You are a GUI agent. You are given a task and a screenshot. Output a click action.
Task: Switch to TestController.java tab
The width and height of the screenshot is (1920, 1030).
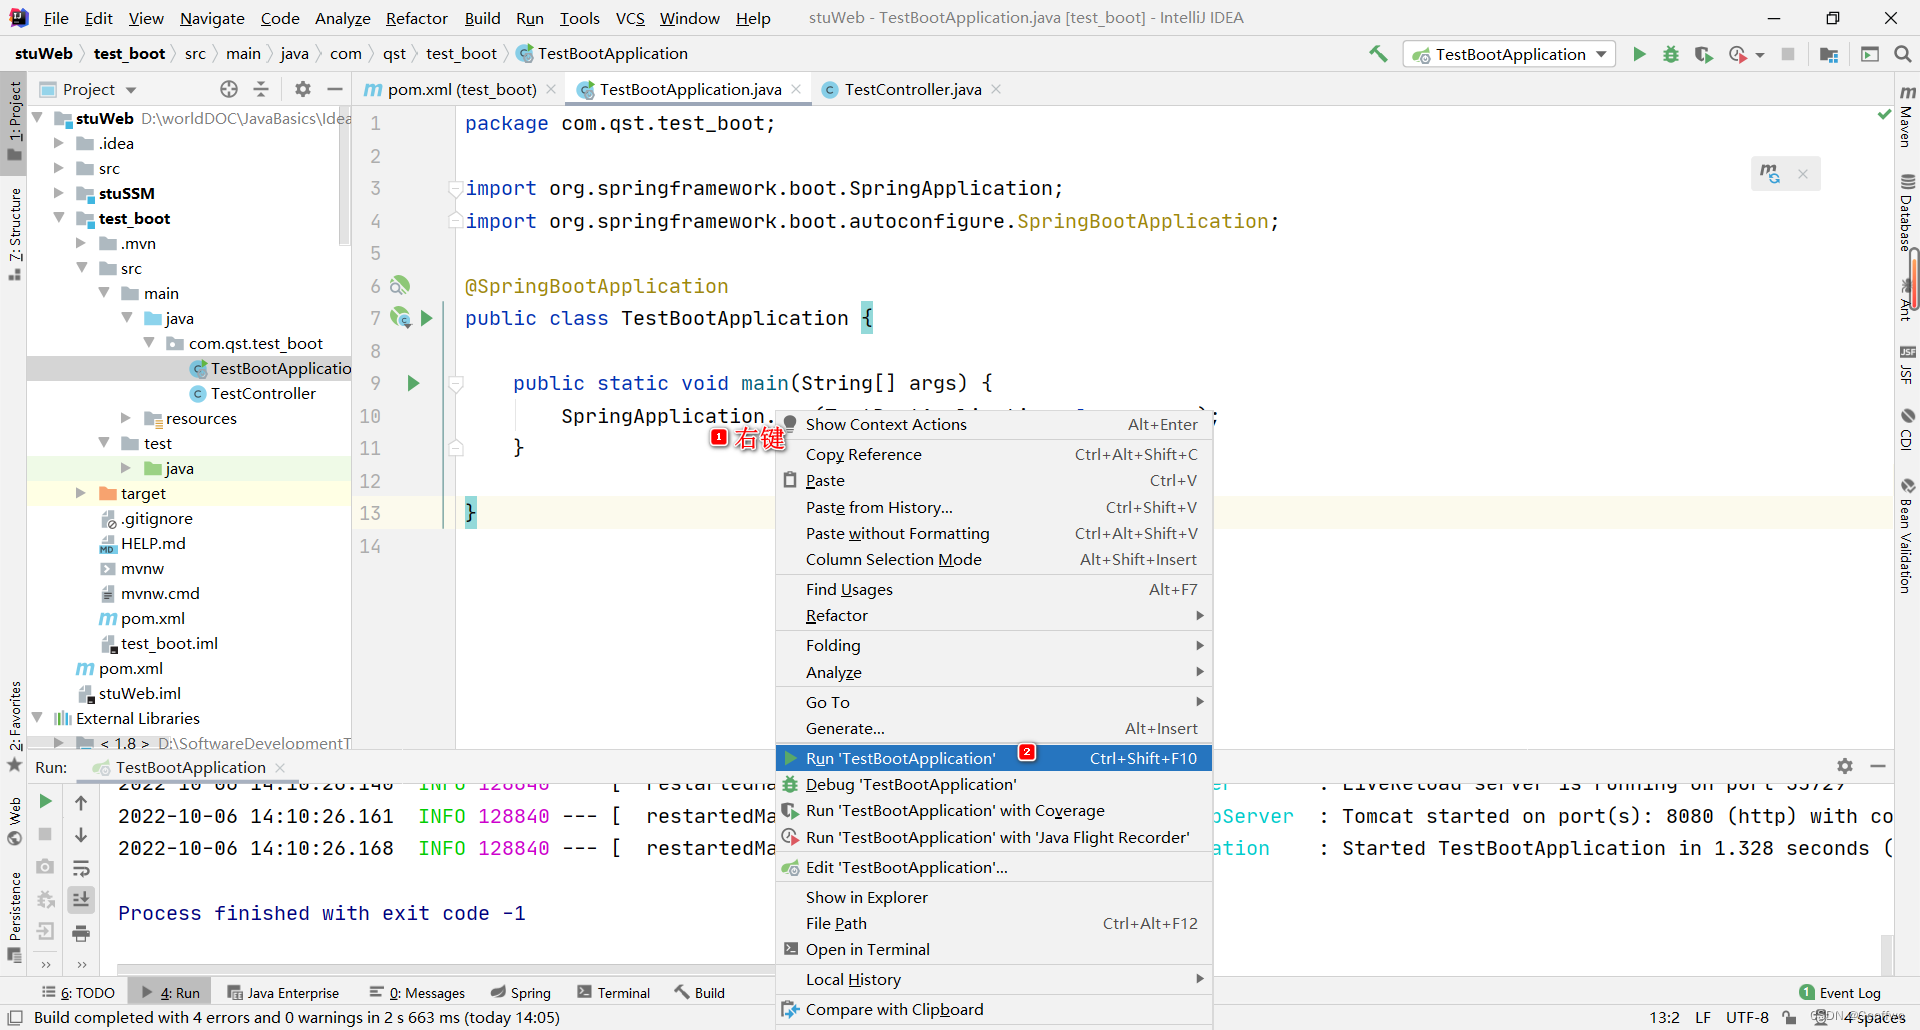(912, 89)
